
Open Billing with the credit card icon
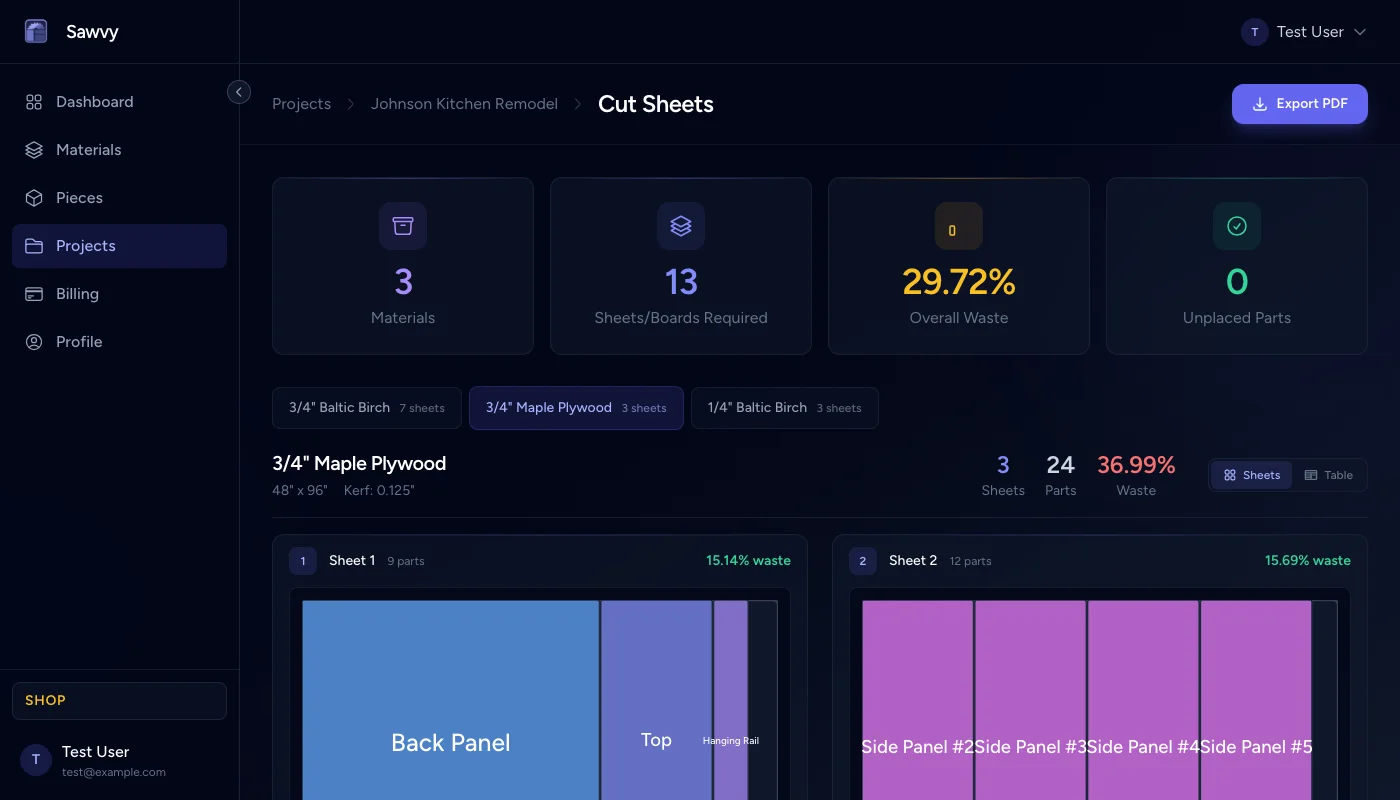[x=33, y=293]
